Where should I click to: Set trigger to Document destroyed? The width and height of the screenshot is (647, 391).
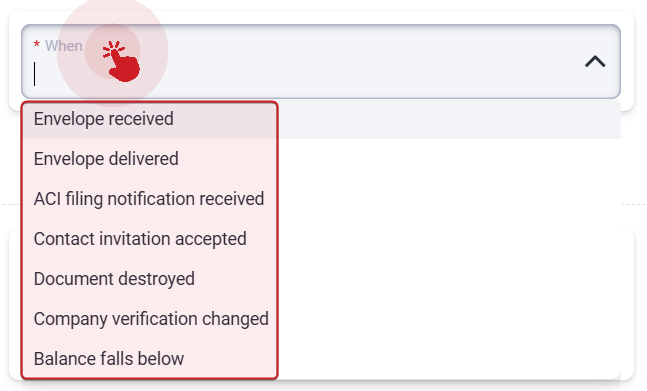click(150, 279)
